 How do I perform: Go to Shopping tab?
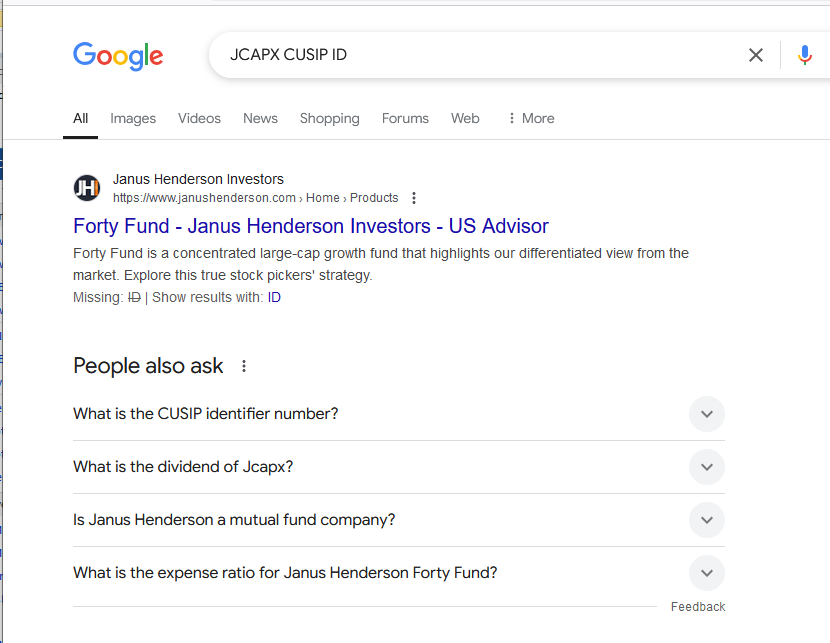(x=329, y=119)
